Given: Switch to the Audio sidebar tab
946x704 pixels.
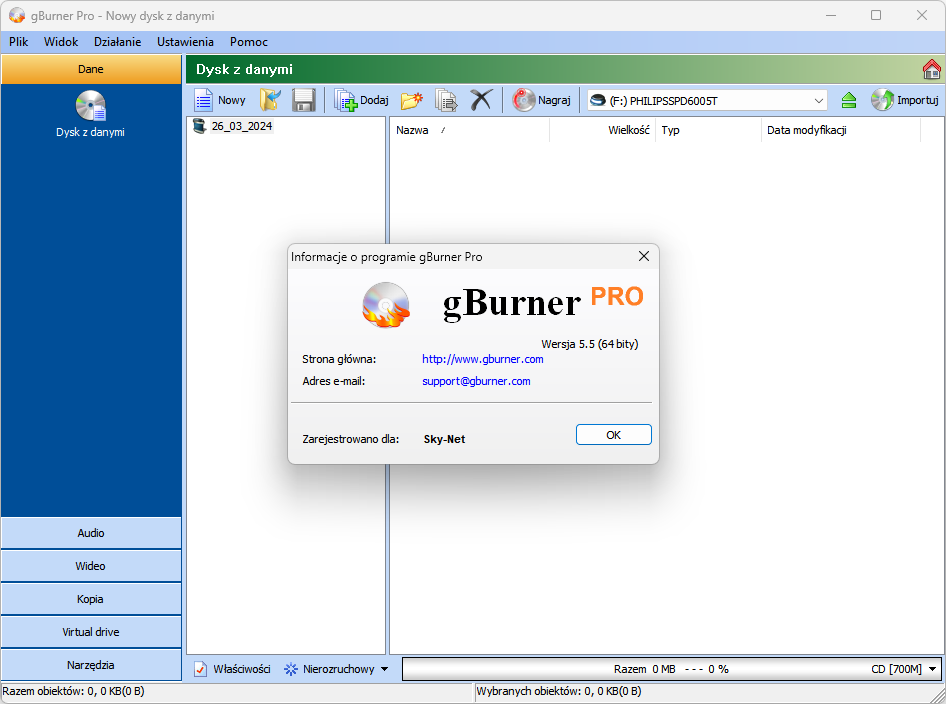Looking at the screenshot, I should pos(91,533).
